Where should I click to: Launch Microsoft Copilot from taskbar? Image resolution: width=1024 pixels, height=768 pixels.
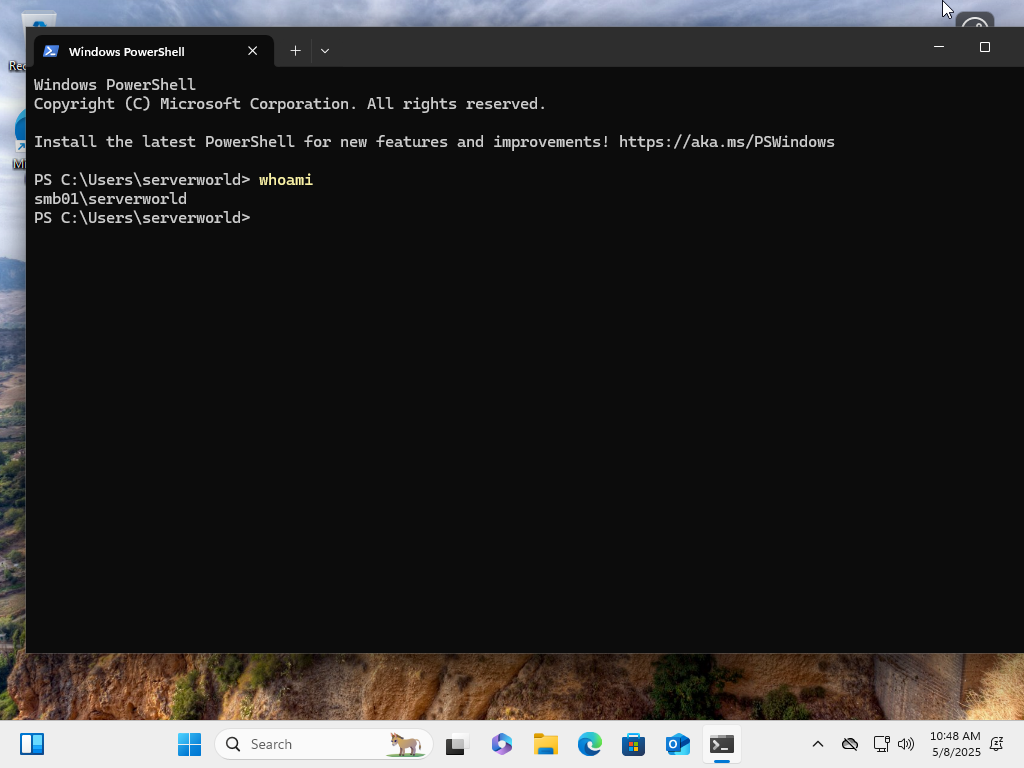click(502, 744)
